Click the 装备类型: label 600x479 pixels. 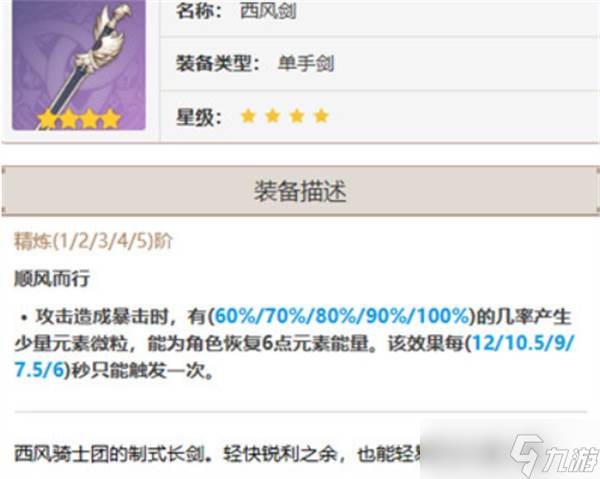click(218, 64)
